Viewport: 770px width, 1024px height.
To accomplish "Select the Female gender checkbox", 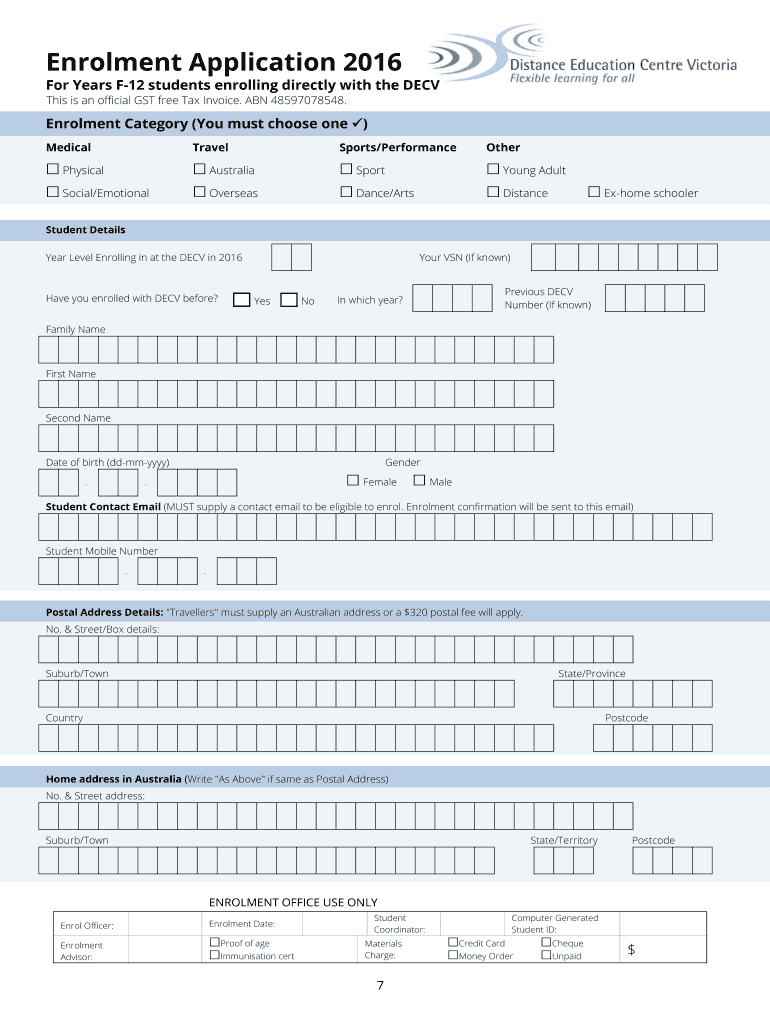I will (353, 481).
